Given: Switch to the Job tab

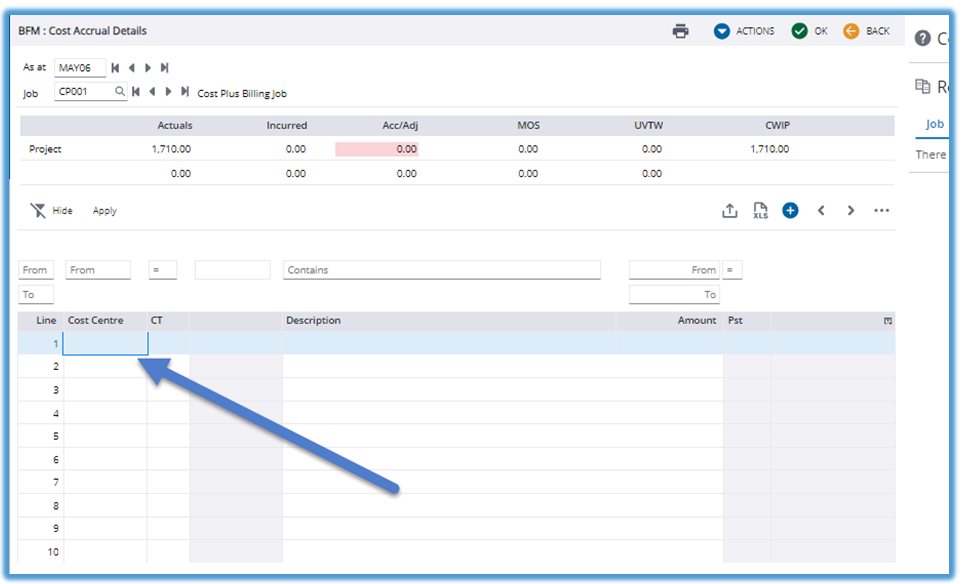Looking at the screenshot, I should [934, 125].
